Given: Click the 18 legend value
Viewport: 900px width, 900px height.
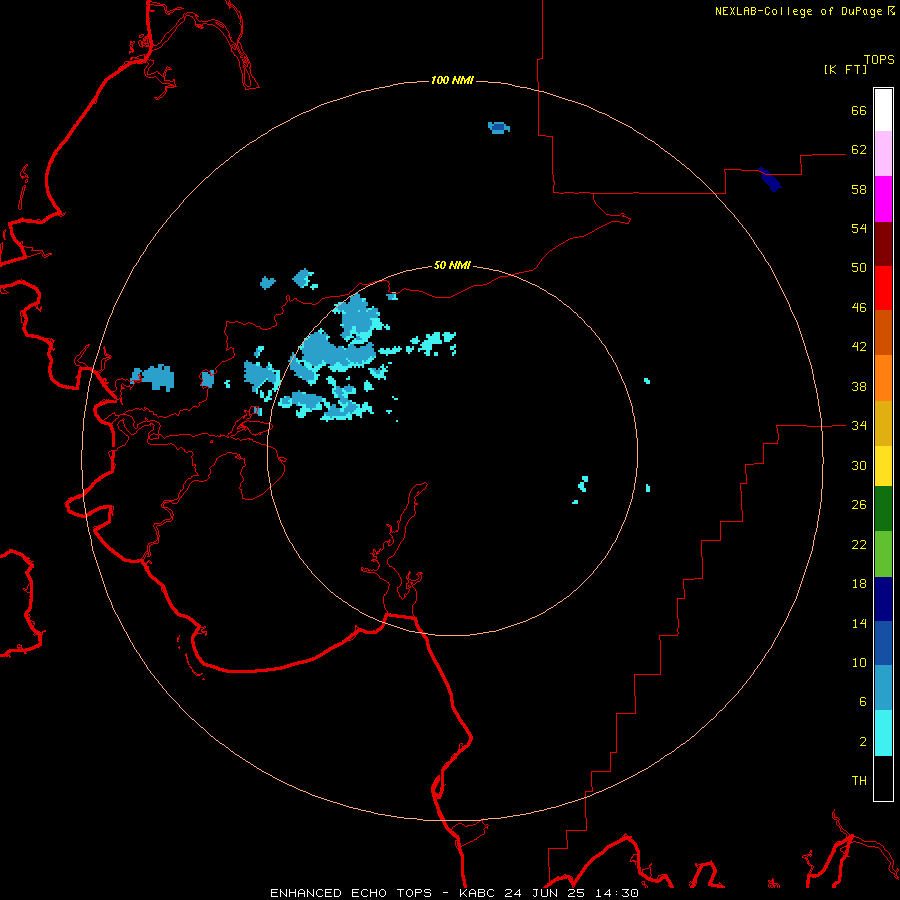Looking at the screenshot, I should coord(859,584).
